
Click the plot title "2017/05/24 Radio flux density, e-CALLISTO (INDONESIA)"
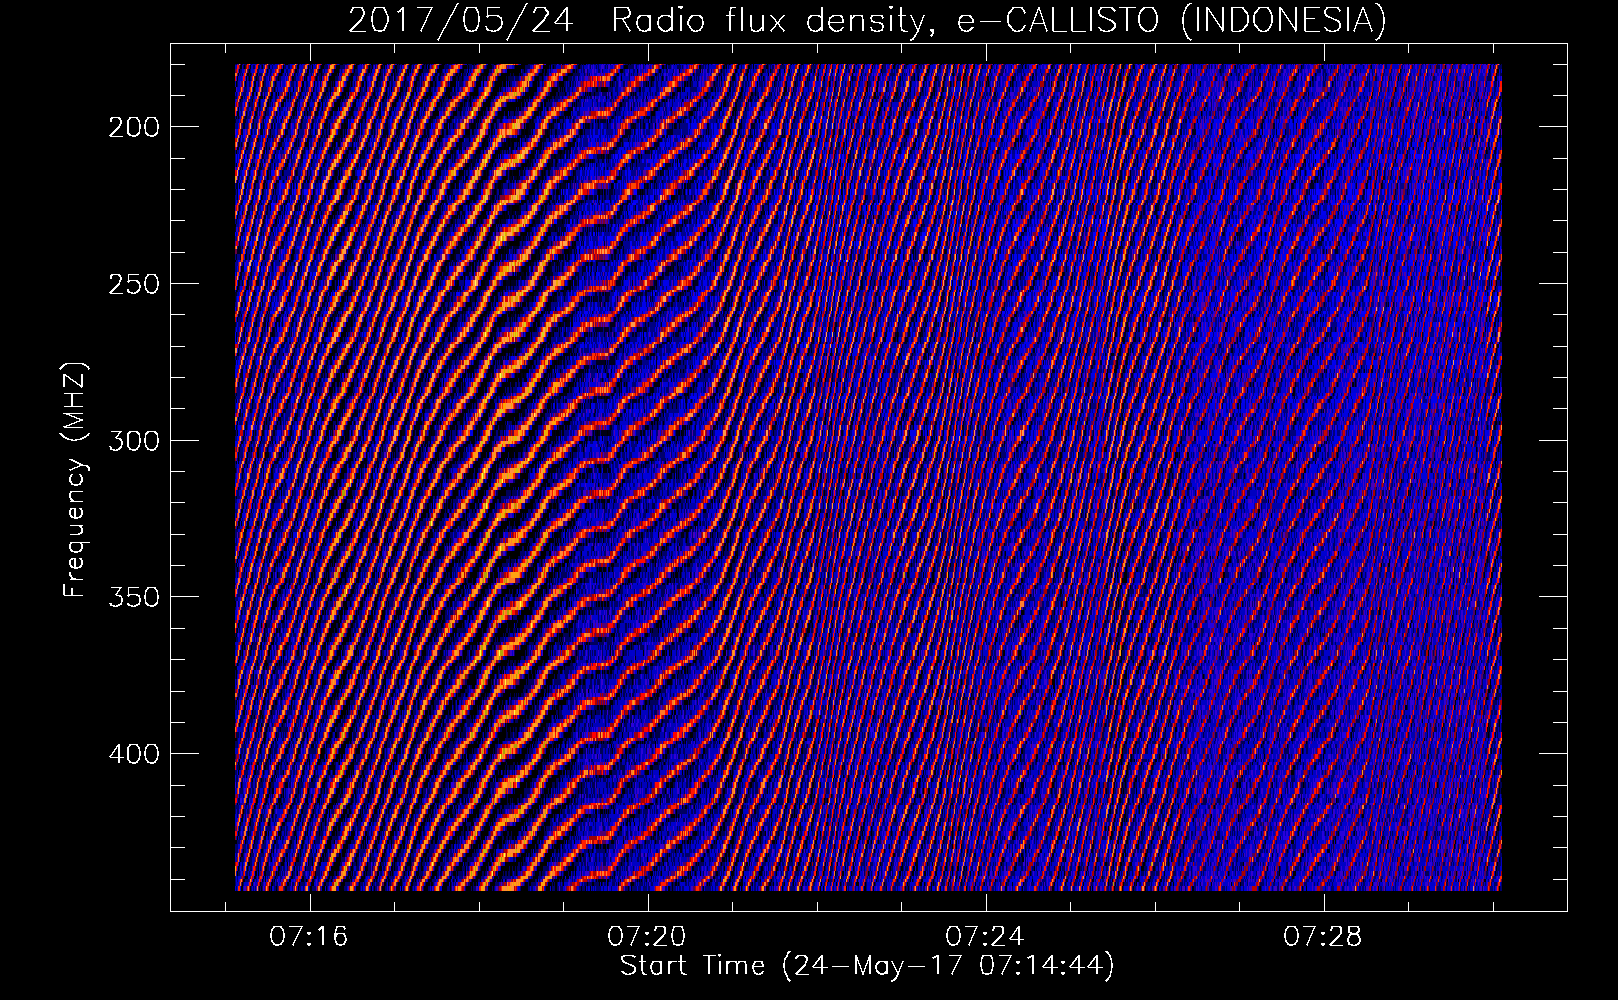point(867,20)
